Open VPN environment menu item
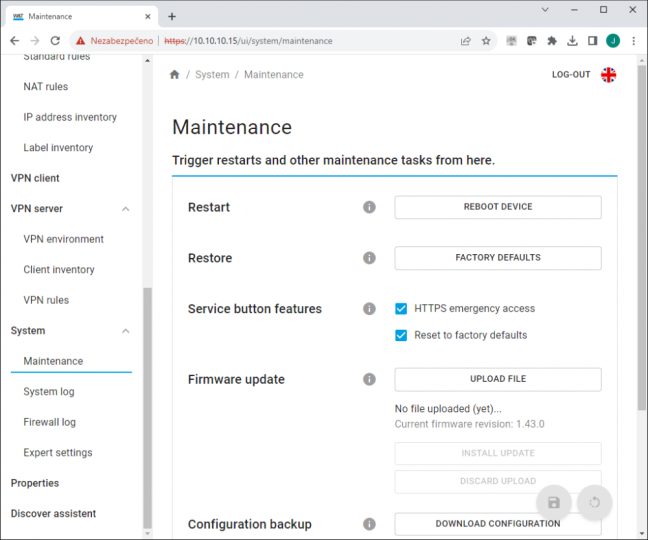The height and width of the screenshot is (540, 648). click(63, 239)
